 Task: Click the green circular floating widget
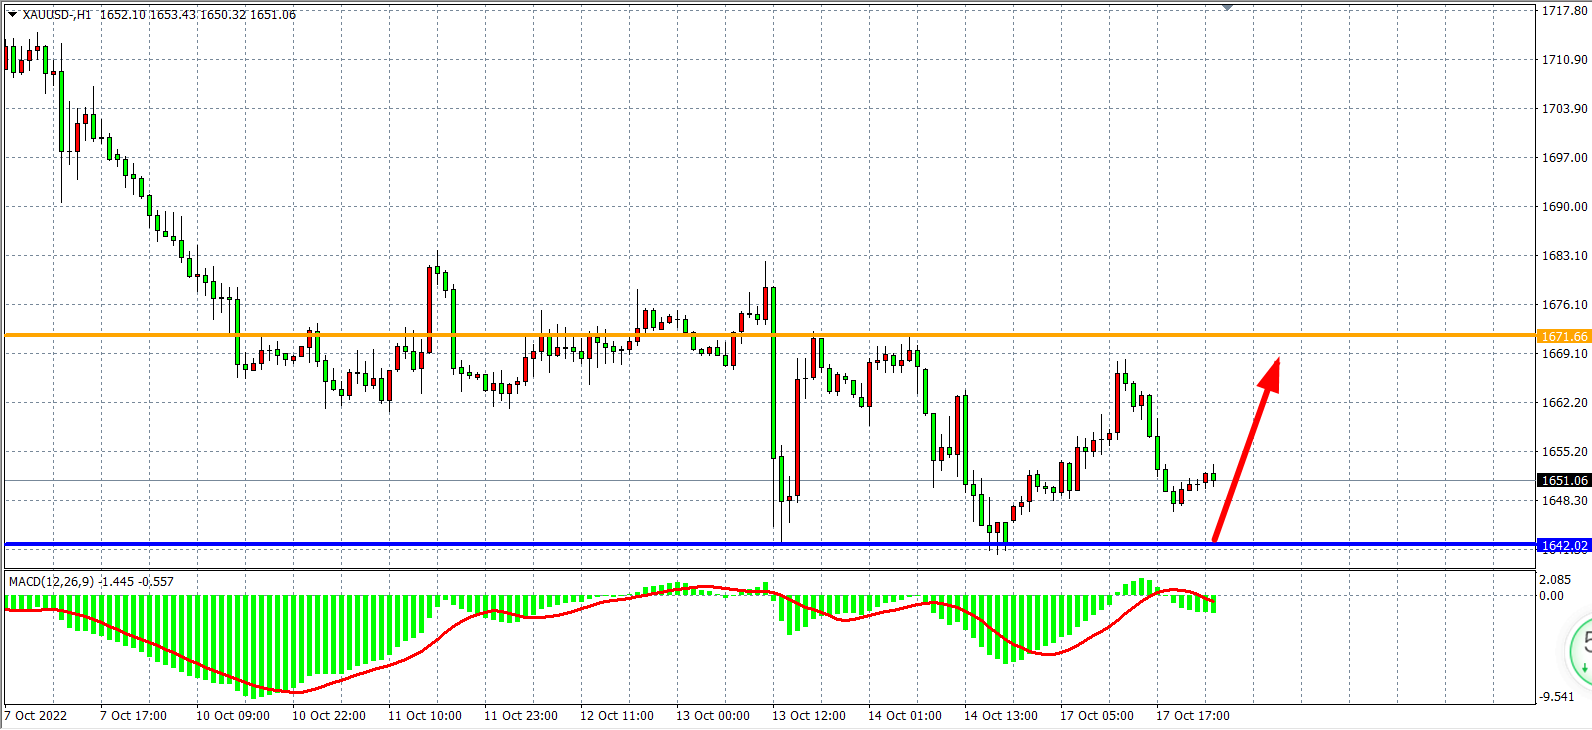[x=1581, y=647]
